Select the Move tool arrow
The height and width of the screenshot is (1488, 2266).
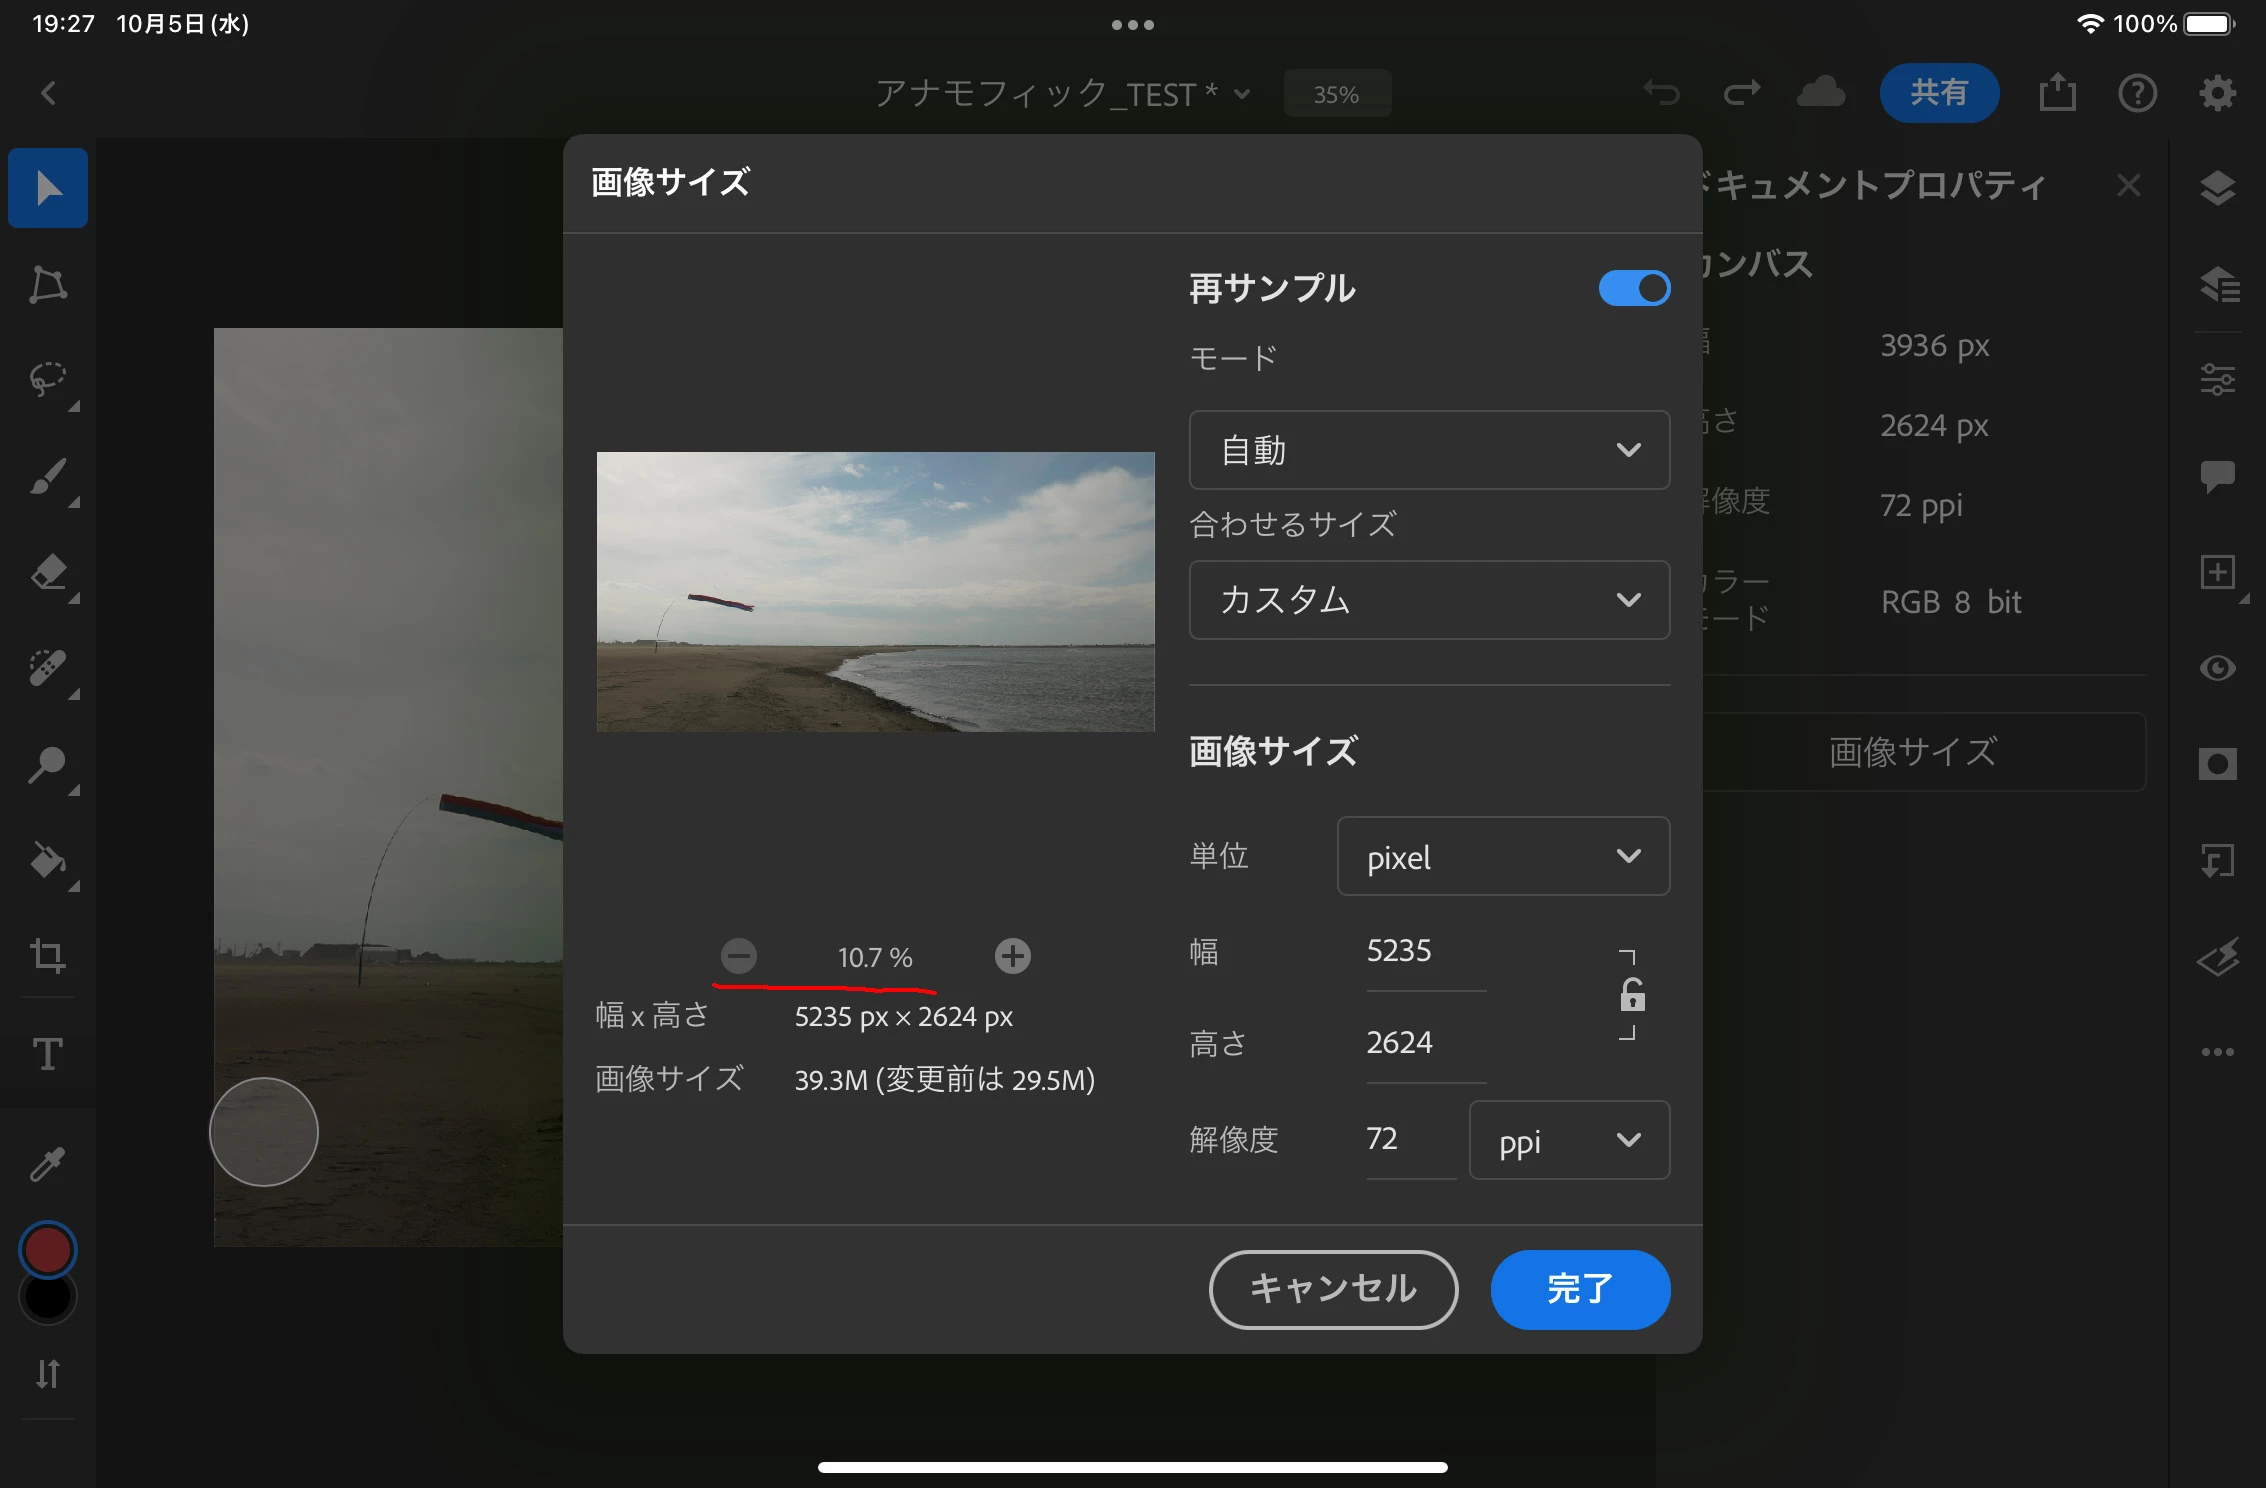(48, 188)
